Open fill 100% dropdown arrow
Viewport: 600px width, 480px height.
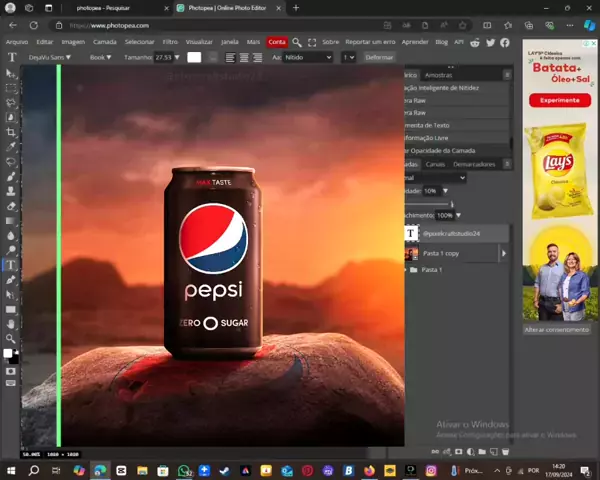point(458,216)
